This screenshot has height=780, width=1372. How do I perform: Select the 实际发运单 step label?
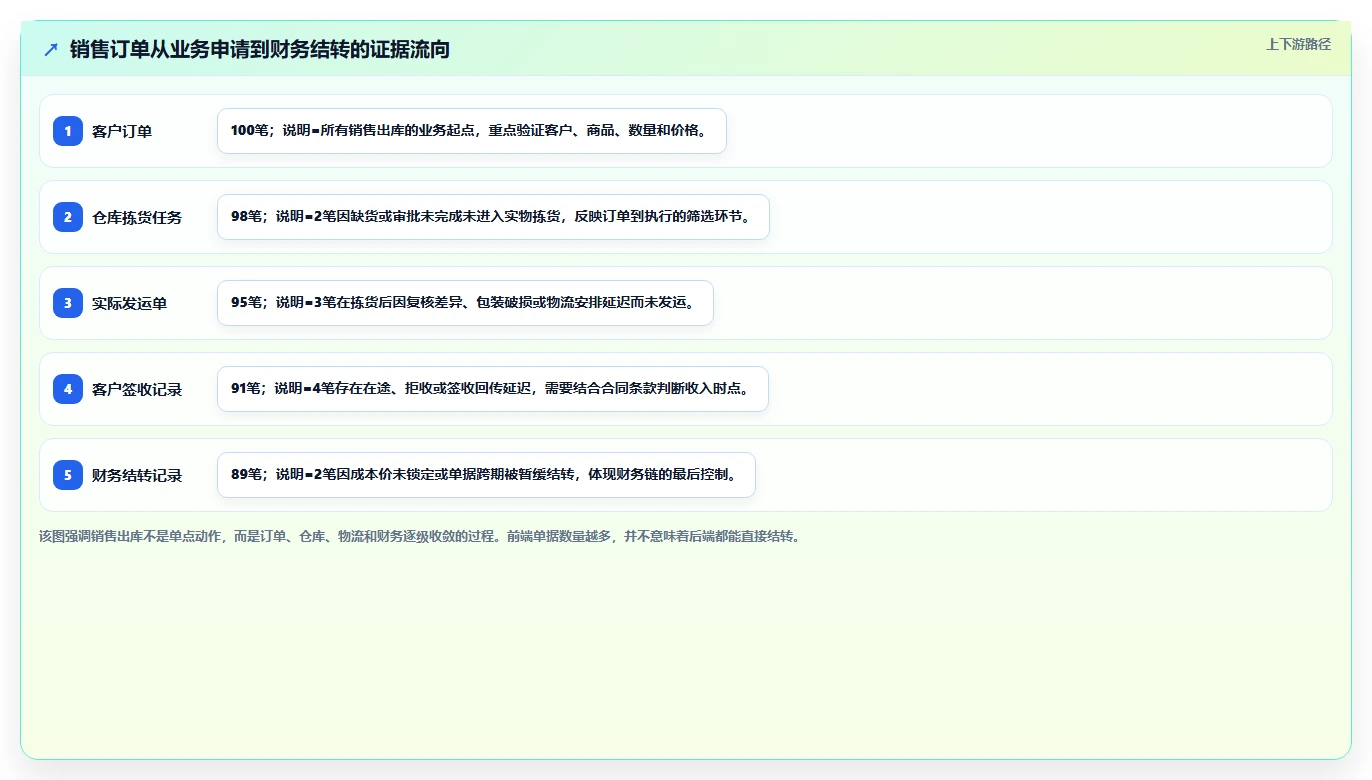coord(130,303)
